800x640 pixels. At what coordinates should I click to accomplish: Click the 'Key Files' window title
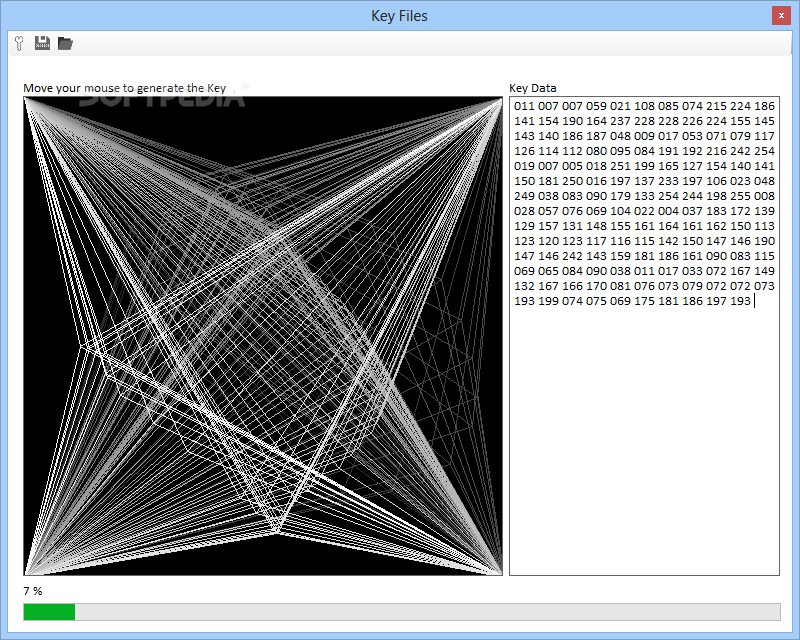click(399, 16)
